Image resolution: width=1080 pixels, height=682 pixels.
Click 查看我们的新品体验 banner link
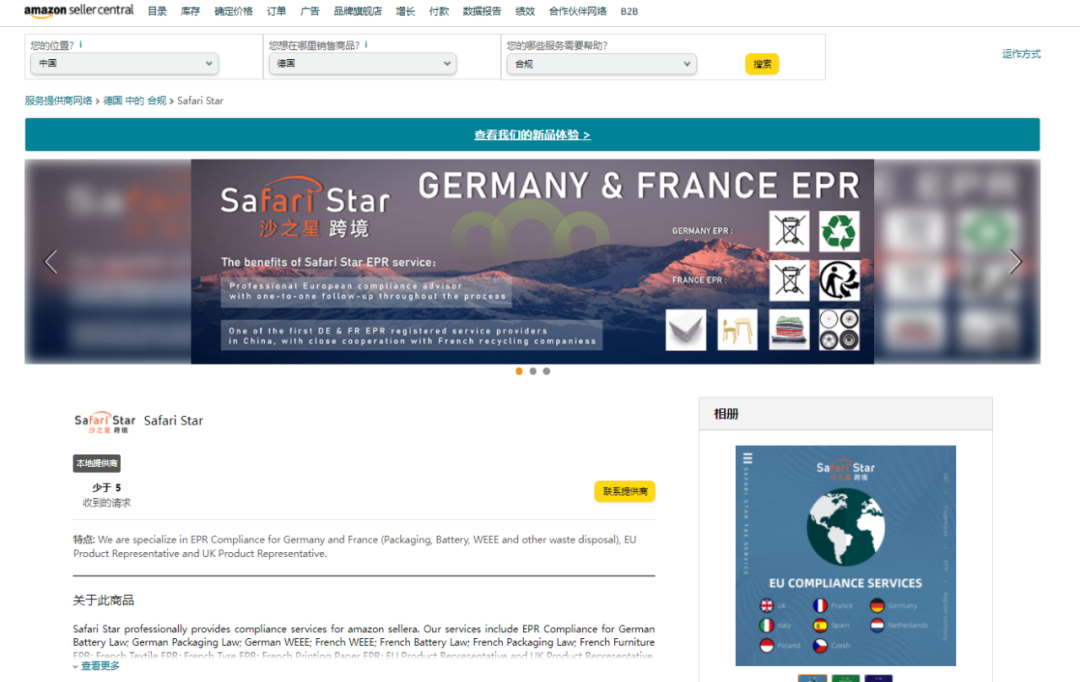[x=532, y=135]
